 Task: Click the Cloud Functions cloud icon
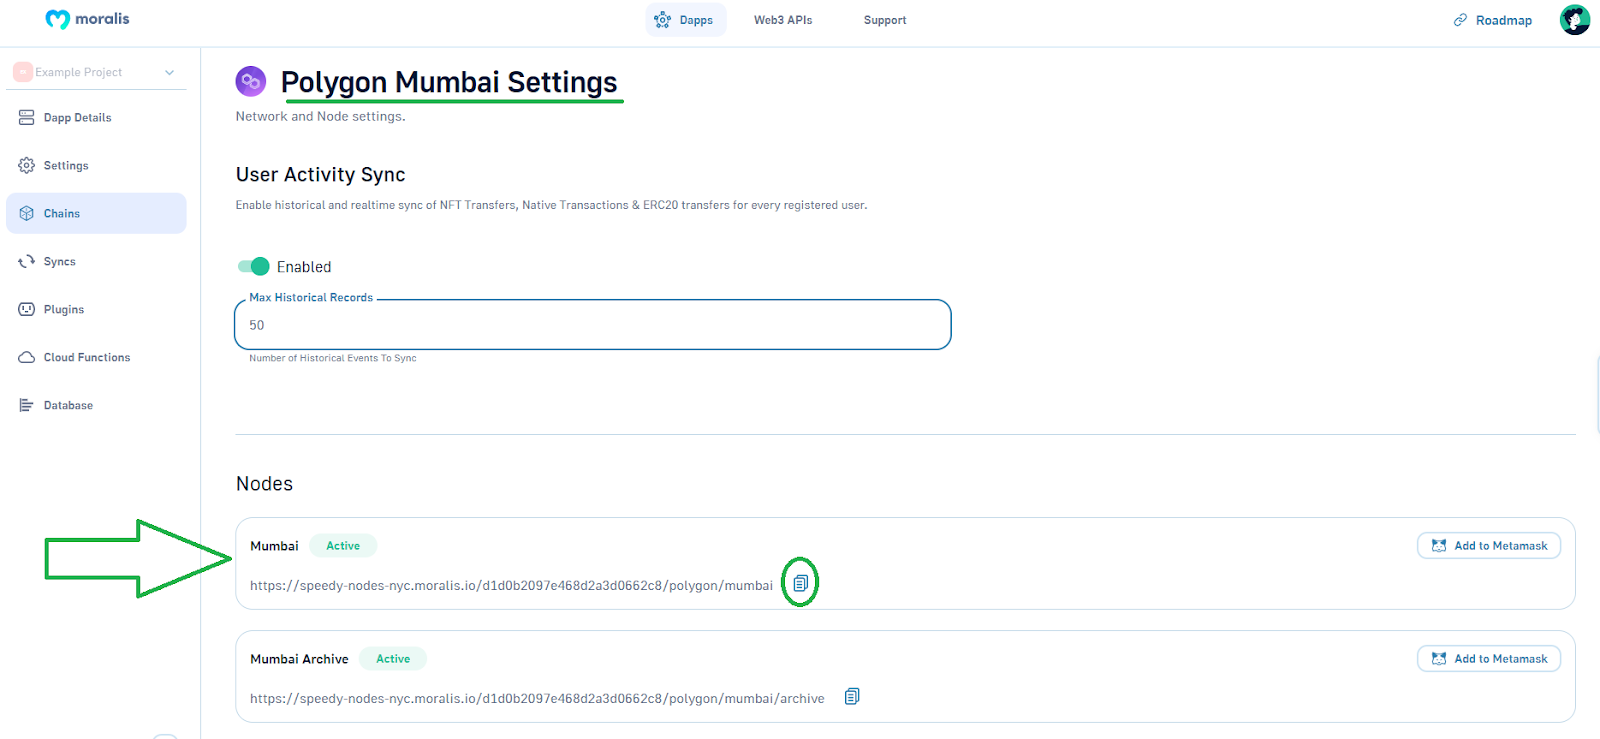[x=27, y=358]
